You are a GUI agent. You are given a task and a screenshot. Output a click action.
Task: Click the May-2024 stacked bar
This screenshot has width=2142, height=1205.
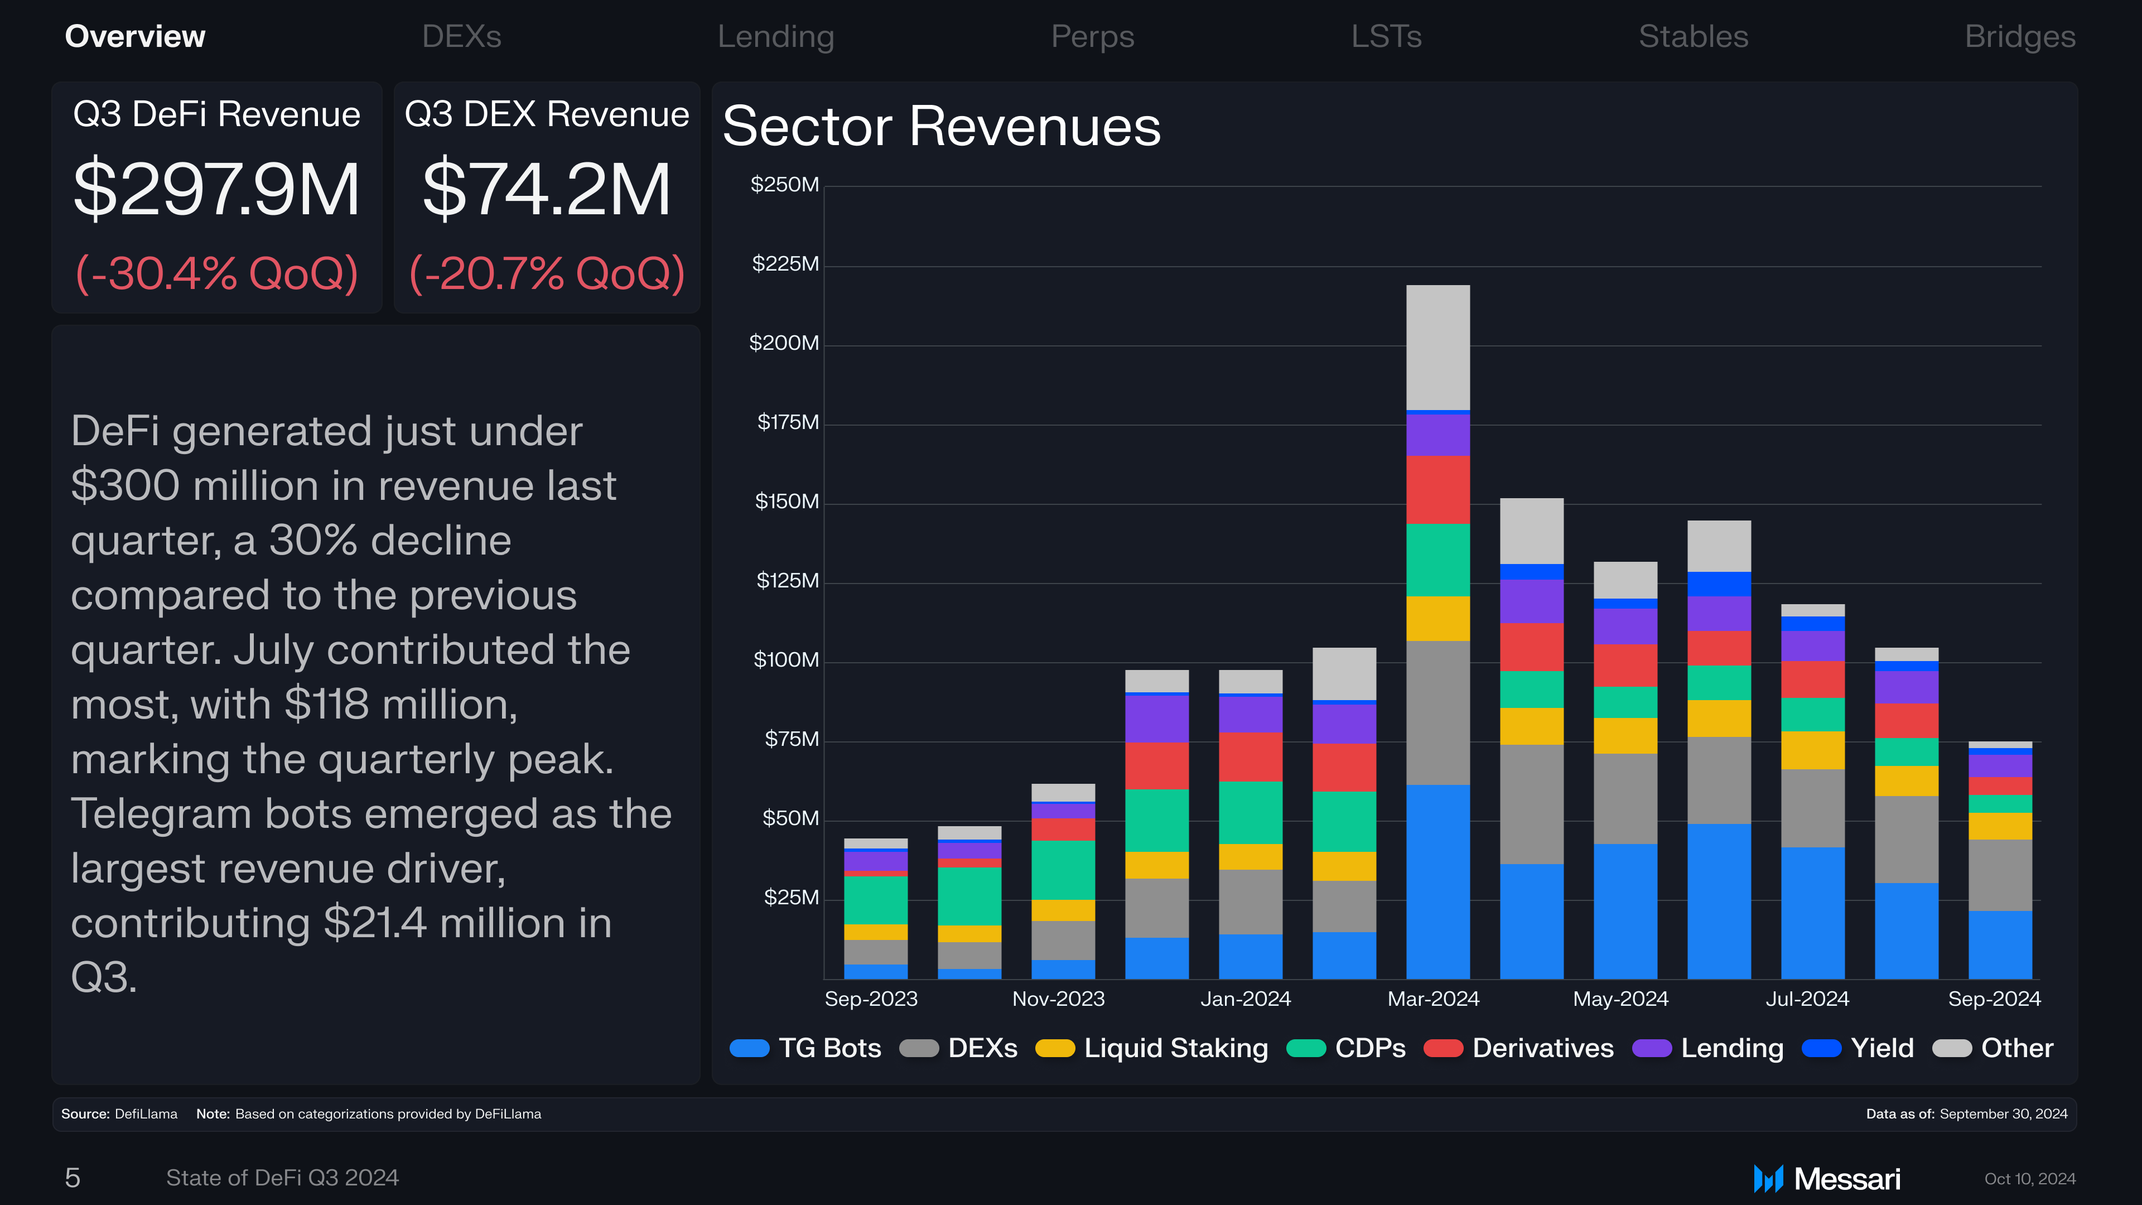point(1625,770)
